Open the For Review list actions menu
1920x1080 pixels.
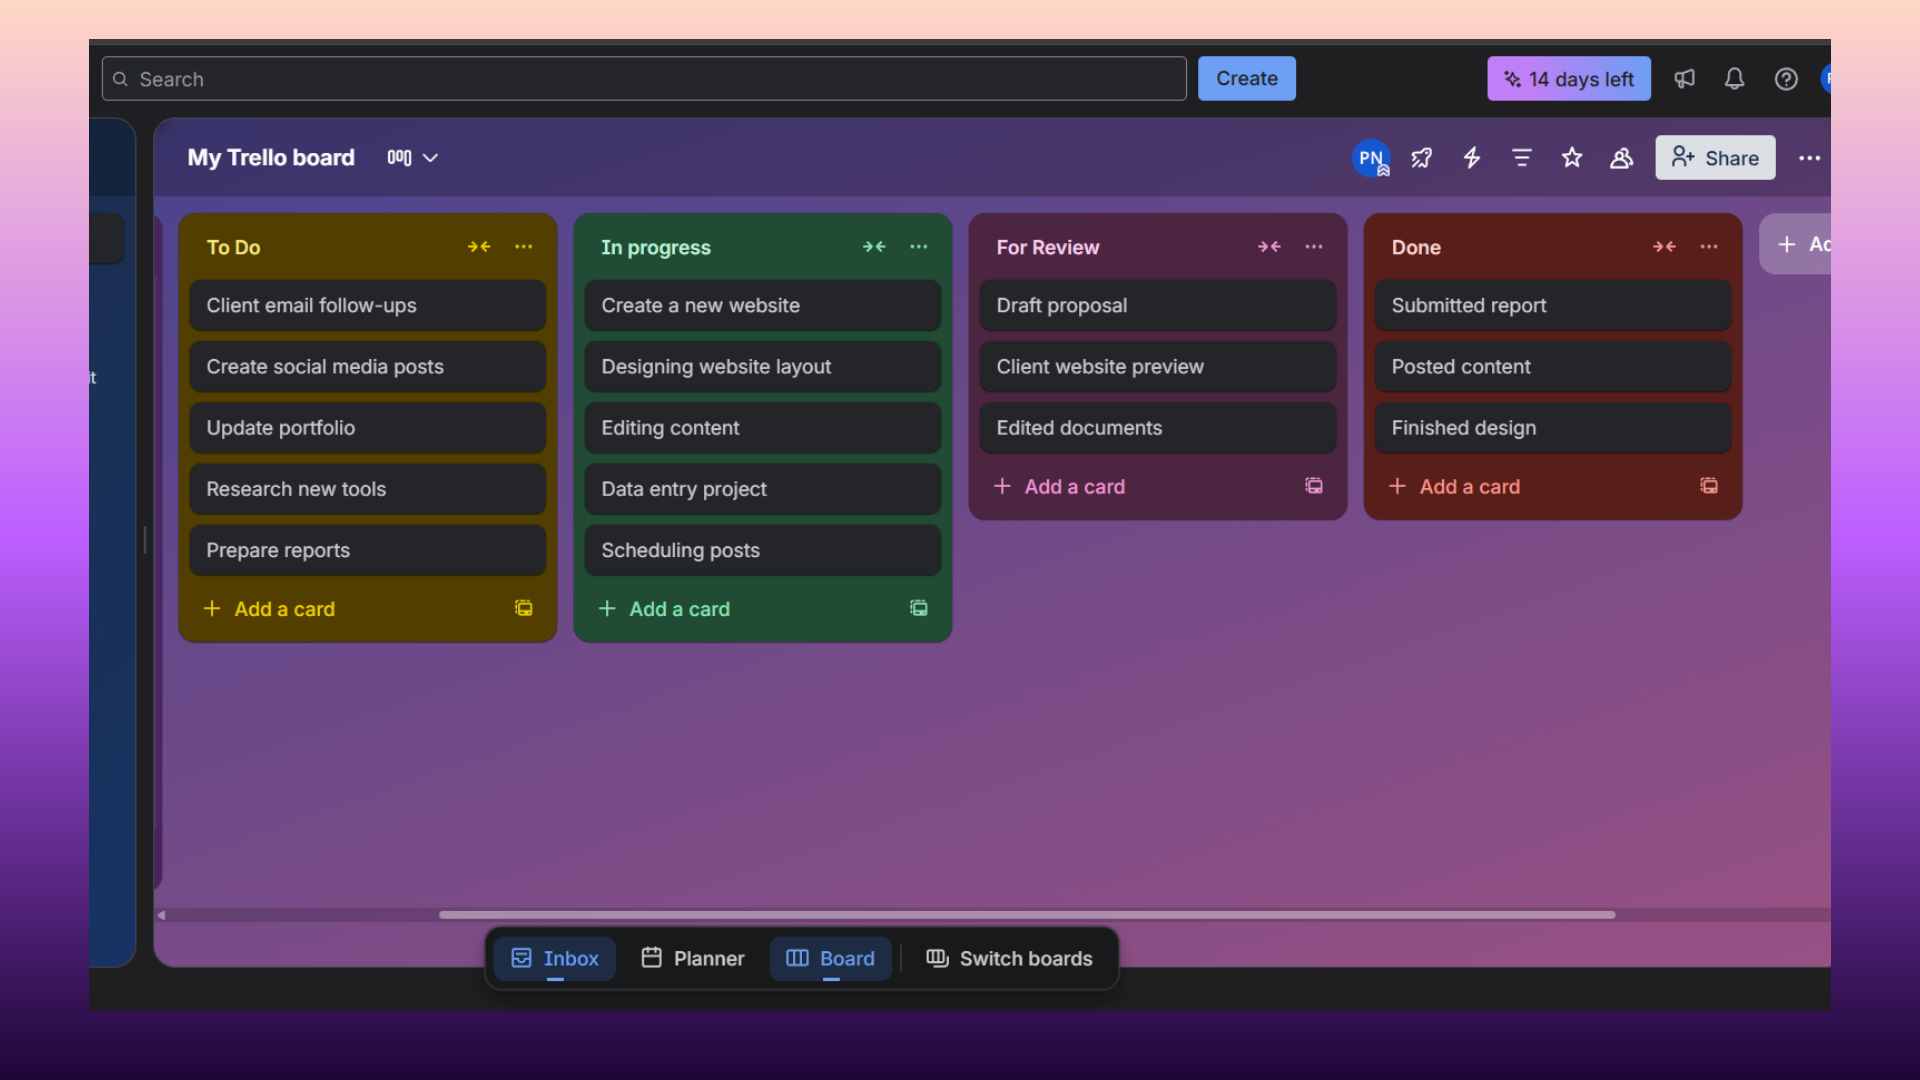coord(1314,247)
